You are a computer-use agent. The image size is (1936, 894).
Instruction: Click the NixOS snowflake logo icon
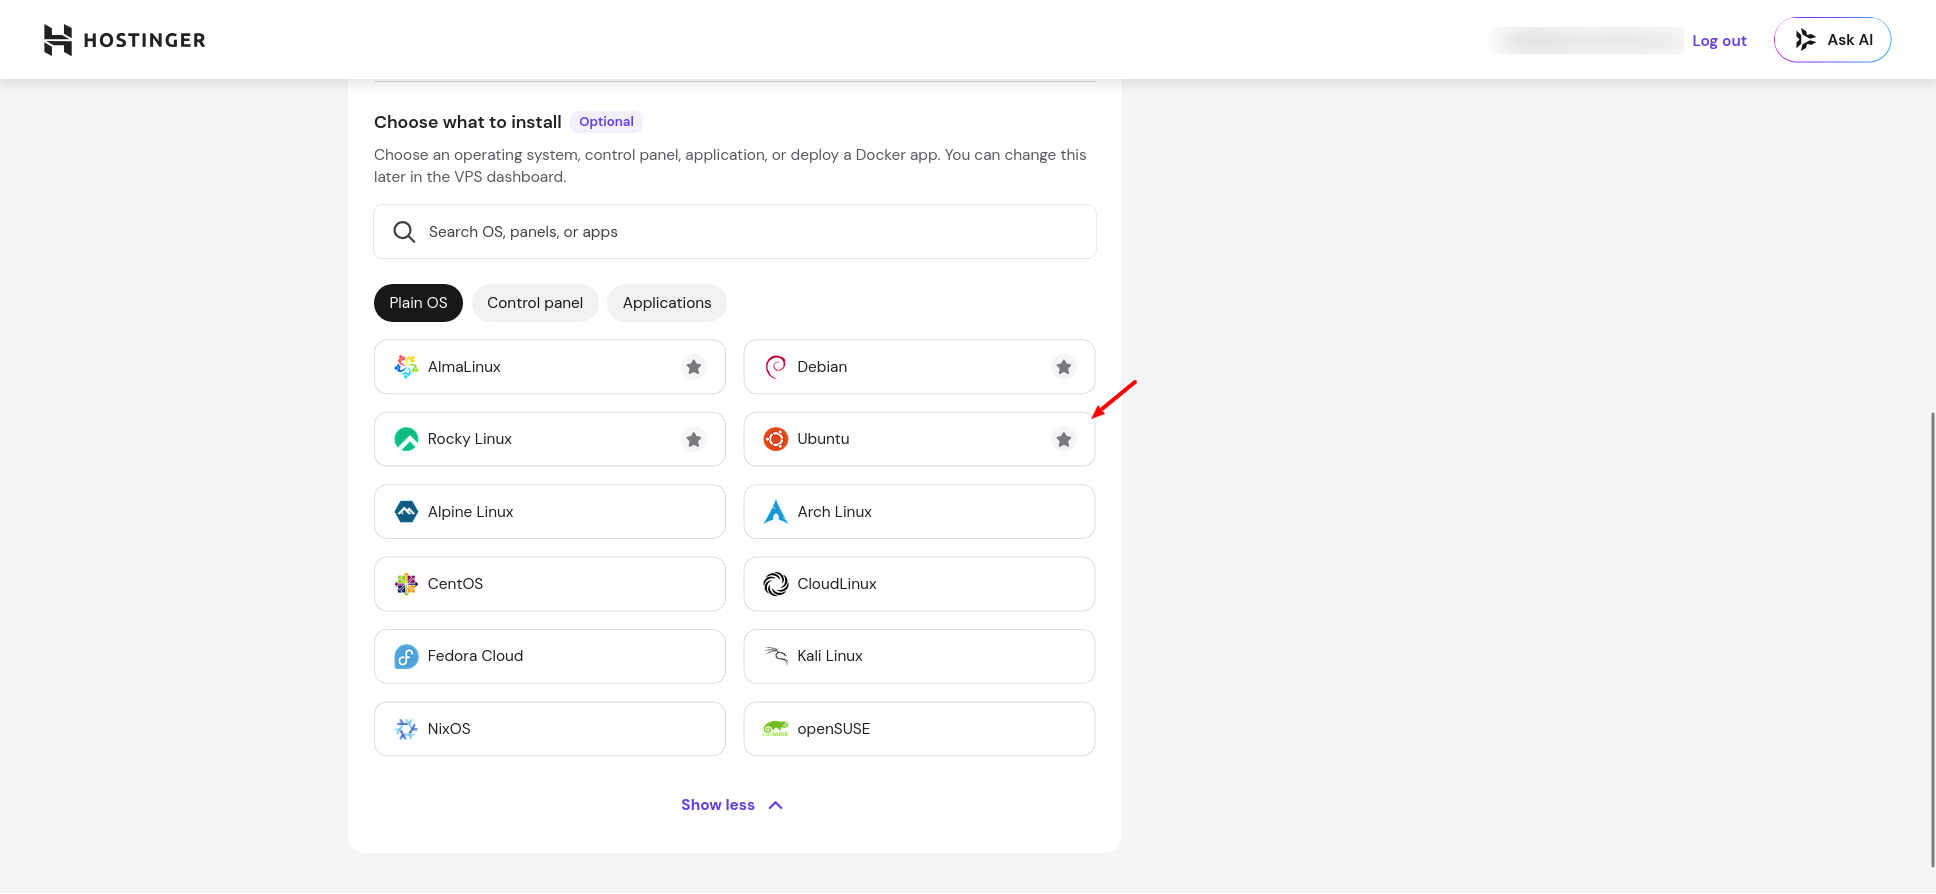pyautogui.click(x=406, y=729)
